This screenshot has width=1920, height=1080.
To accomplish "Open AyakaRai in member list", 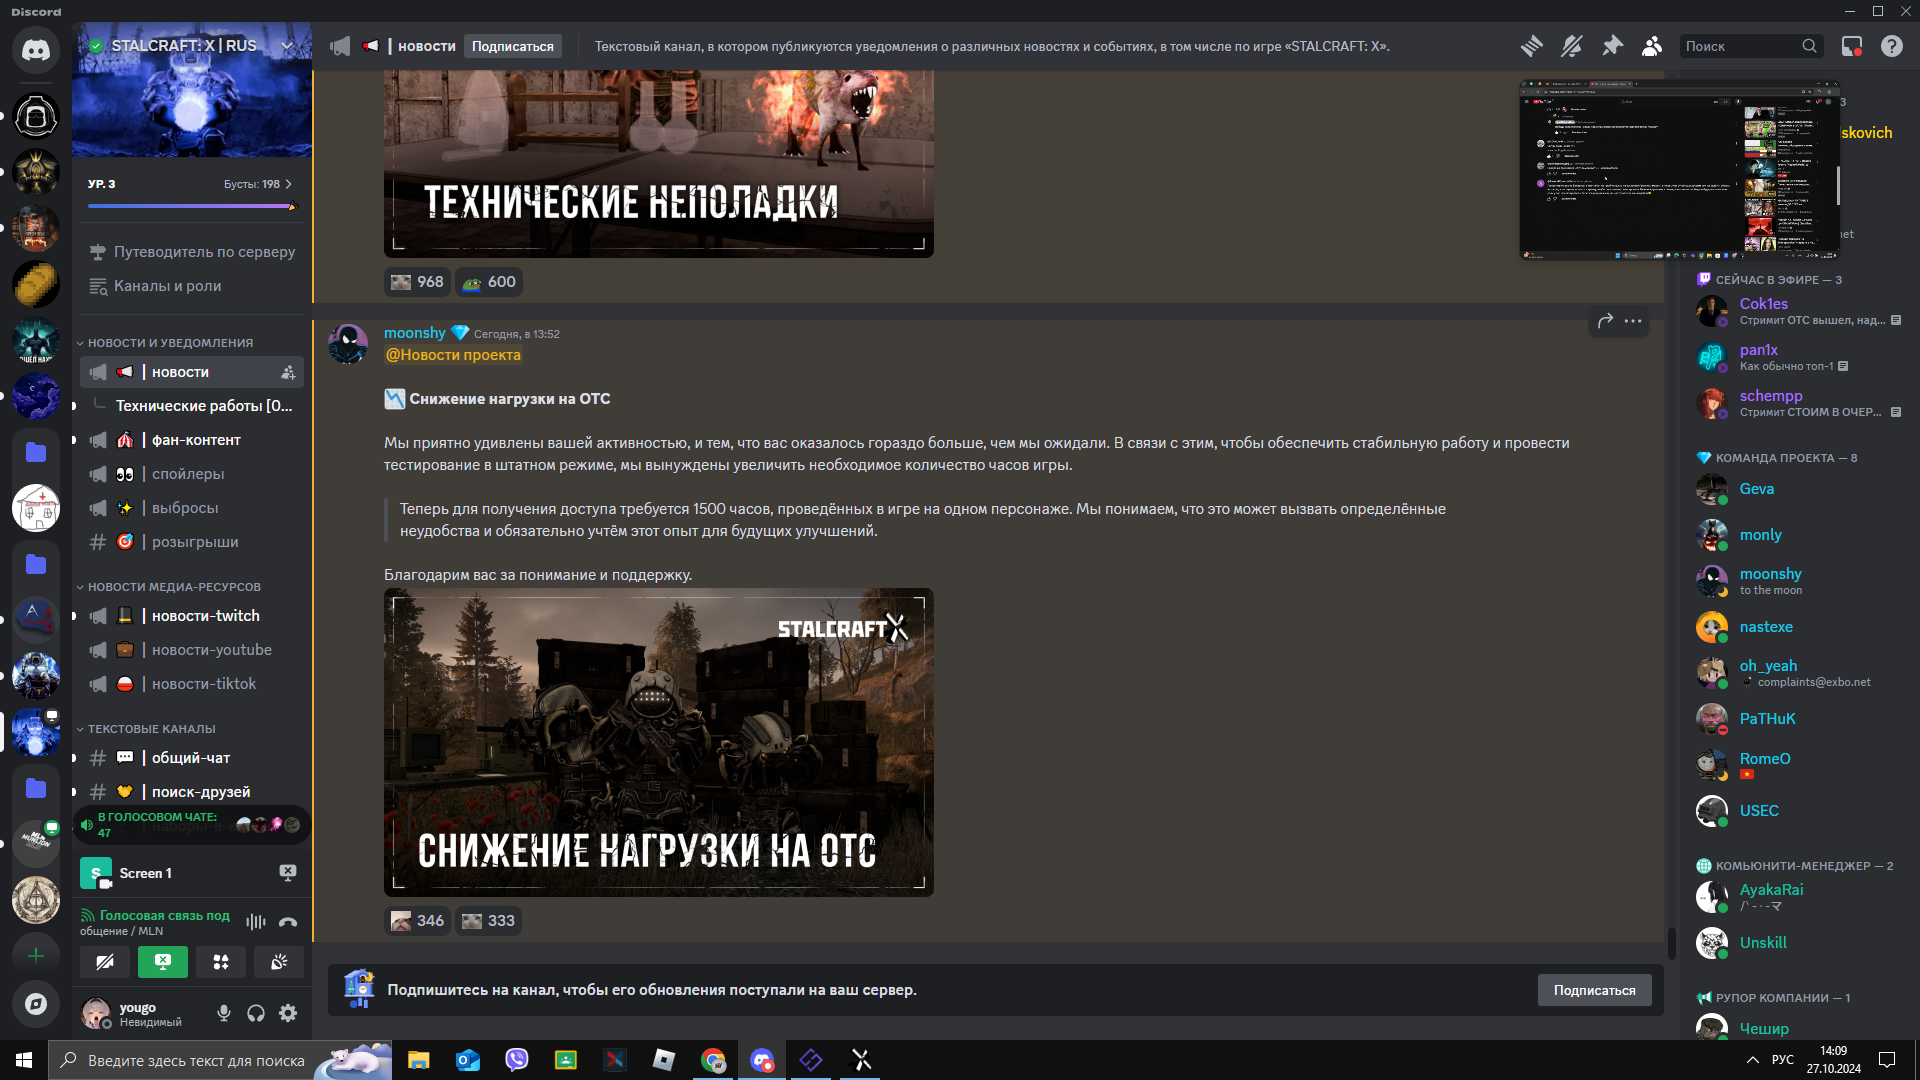I will (x=1798, y=897).
